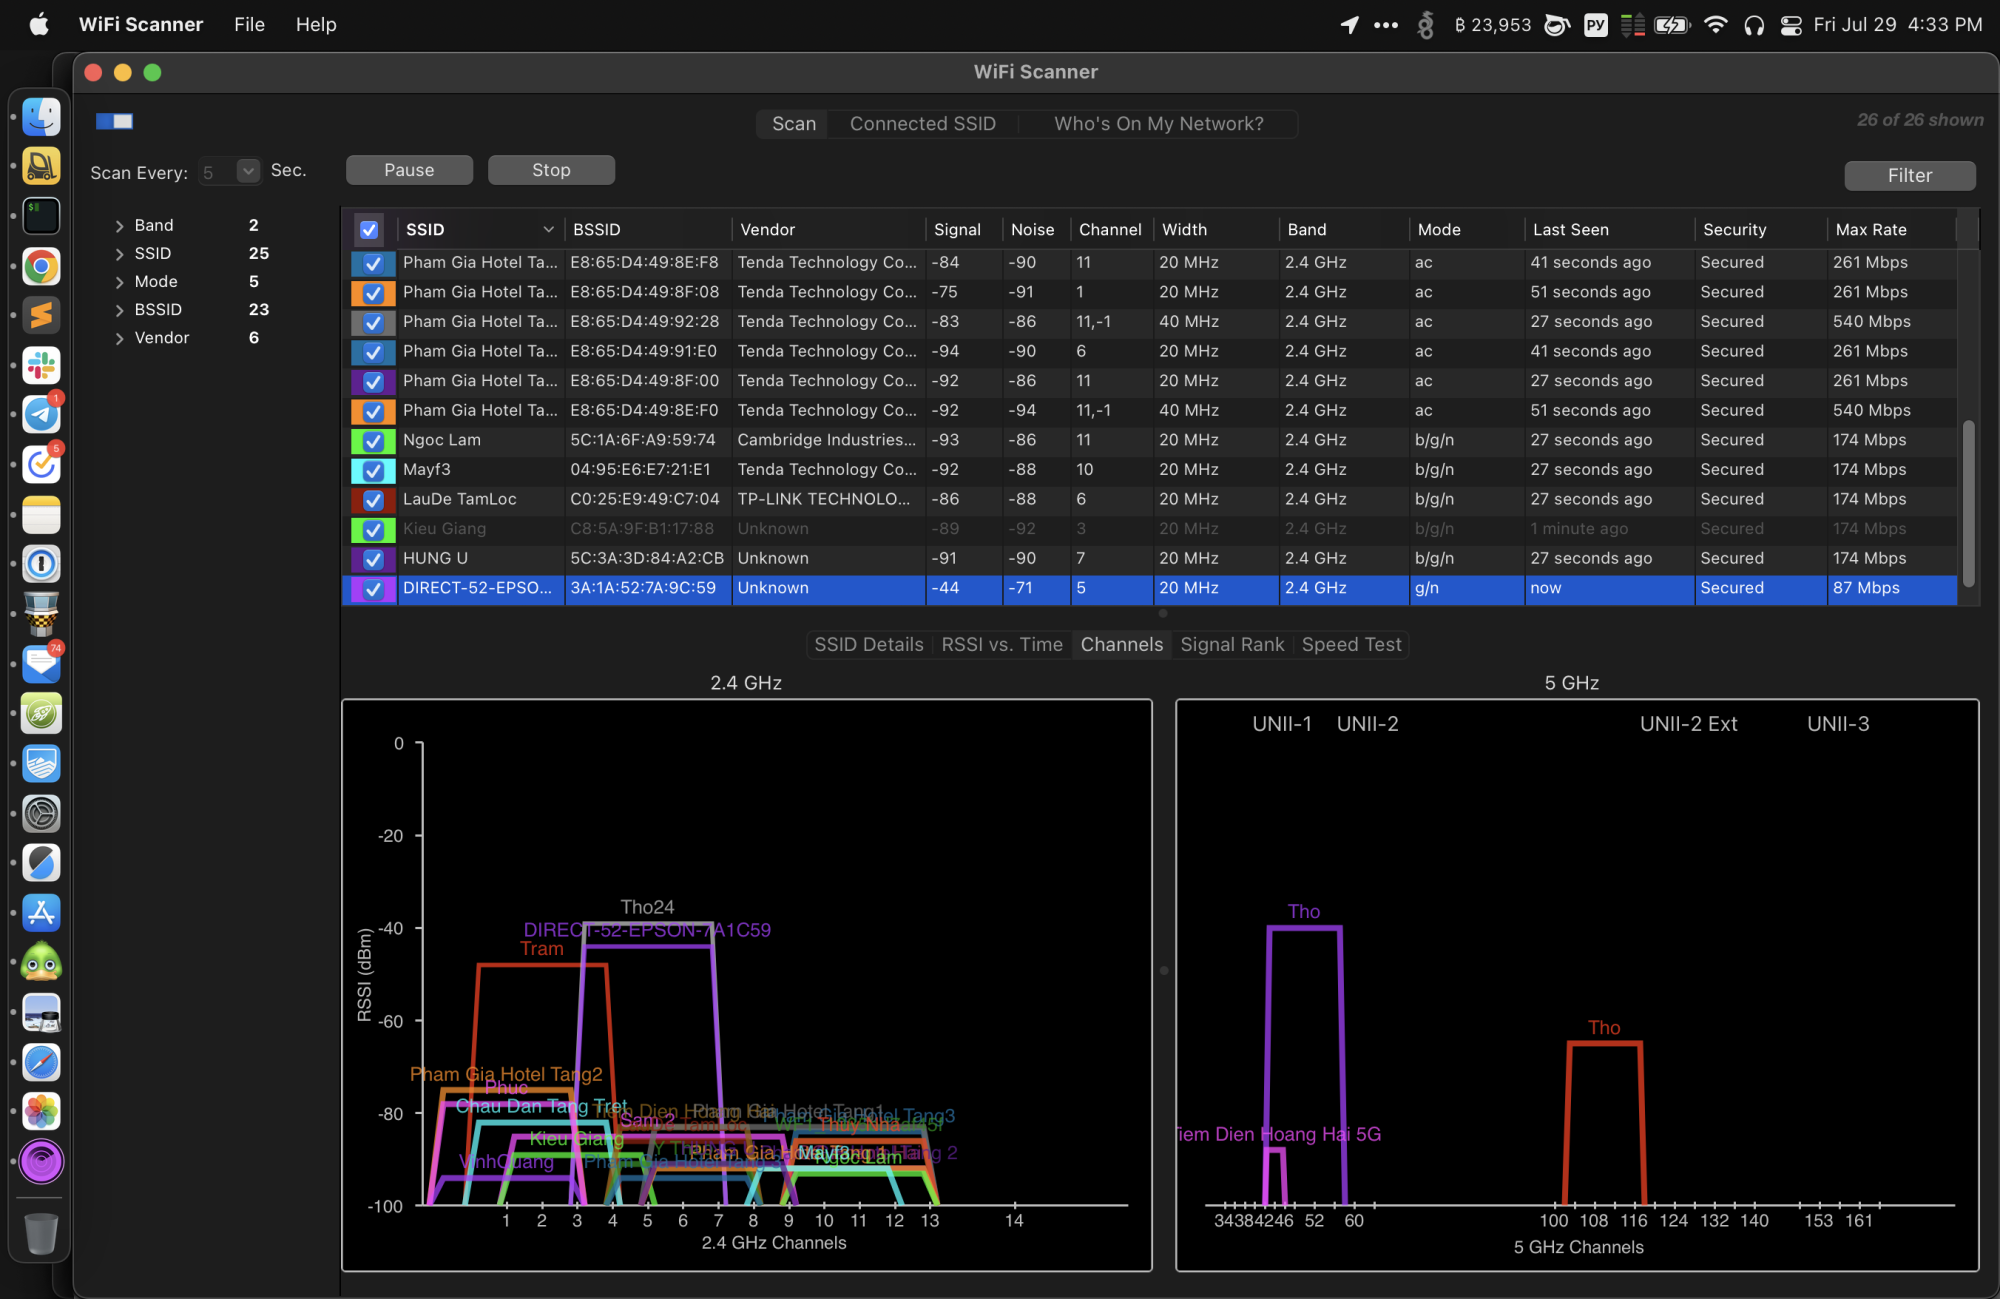
Task: Open Safari from the dock
Action: pyautogui.click(x=41, y=1062)
